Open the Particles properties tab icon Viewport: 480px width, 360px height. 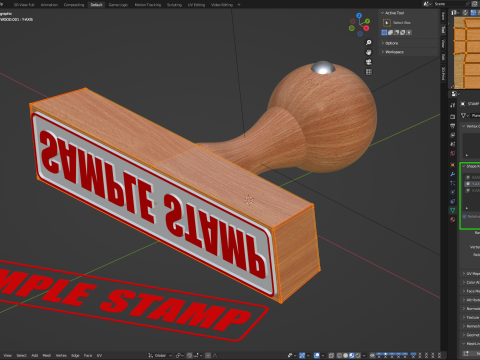(452, 183)
